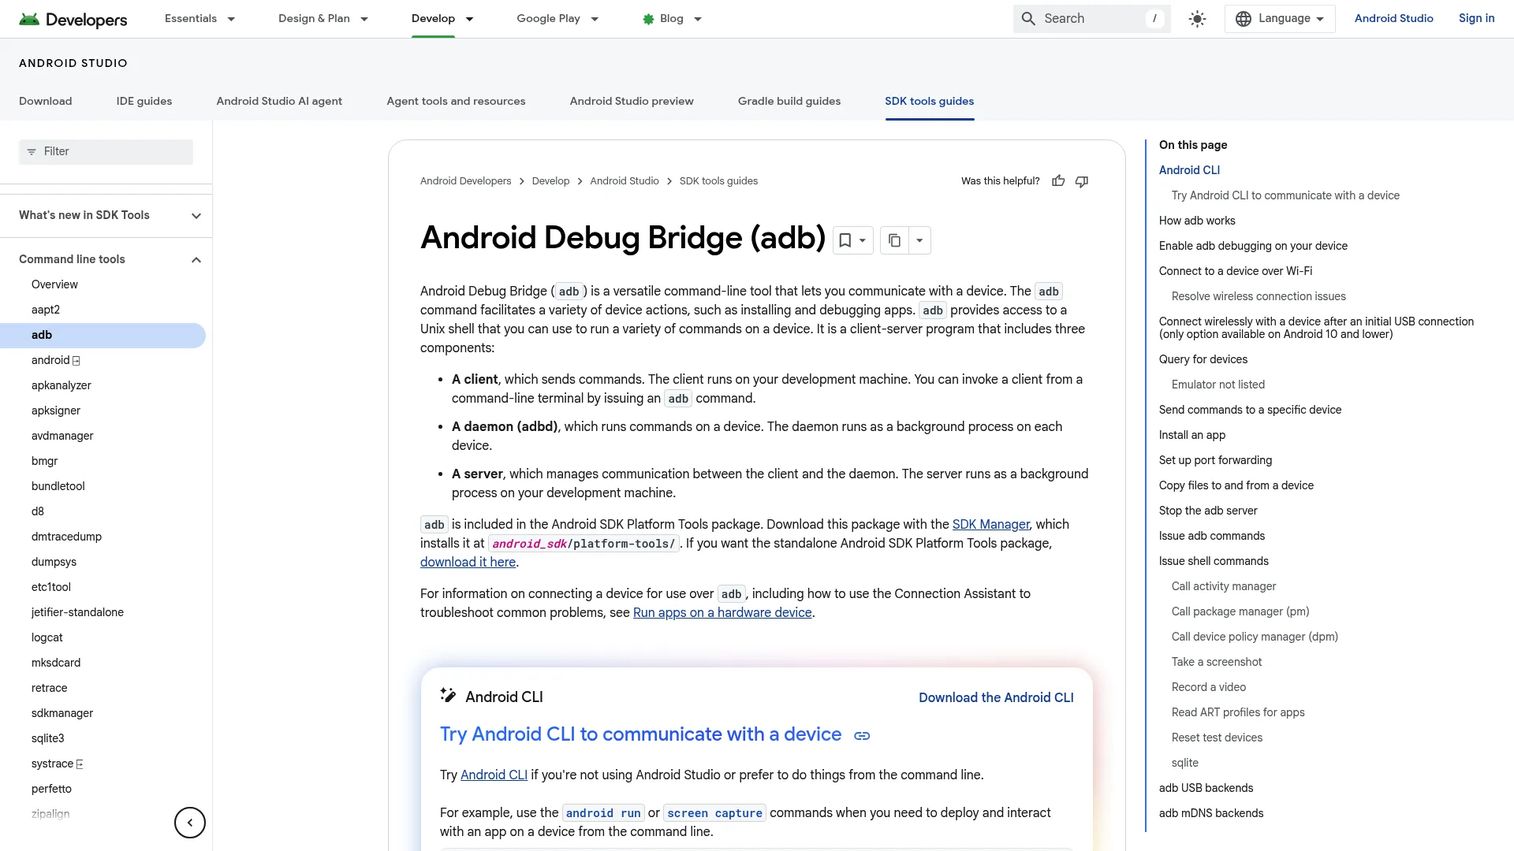The image size is (1514, 851).
Task: Open Gradle build guides tab
Action: 789,101
